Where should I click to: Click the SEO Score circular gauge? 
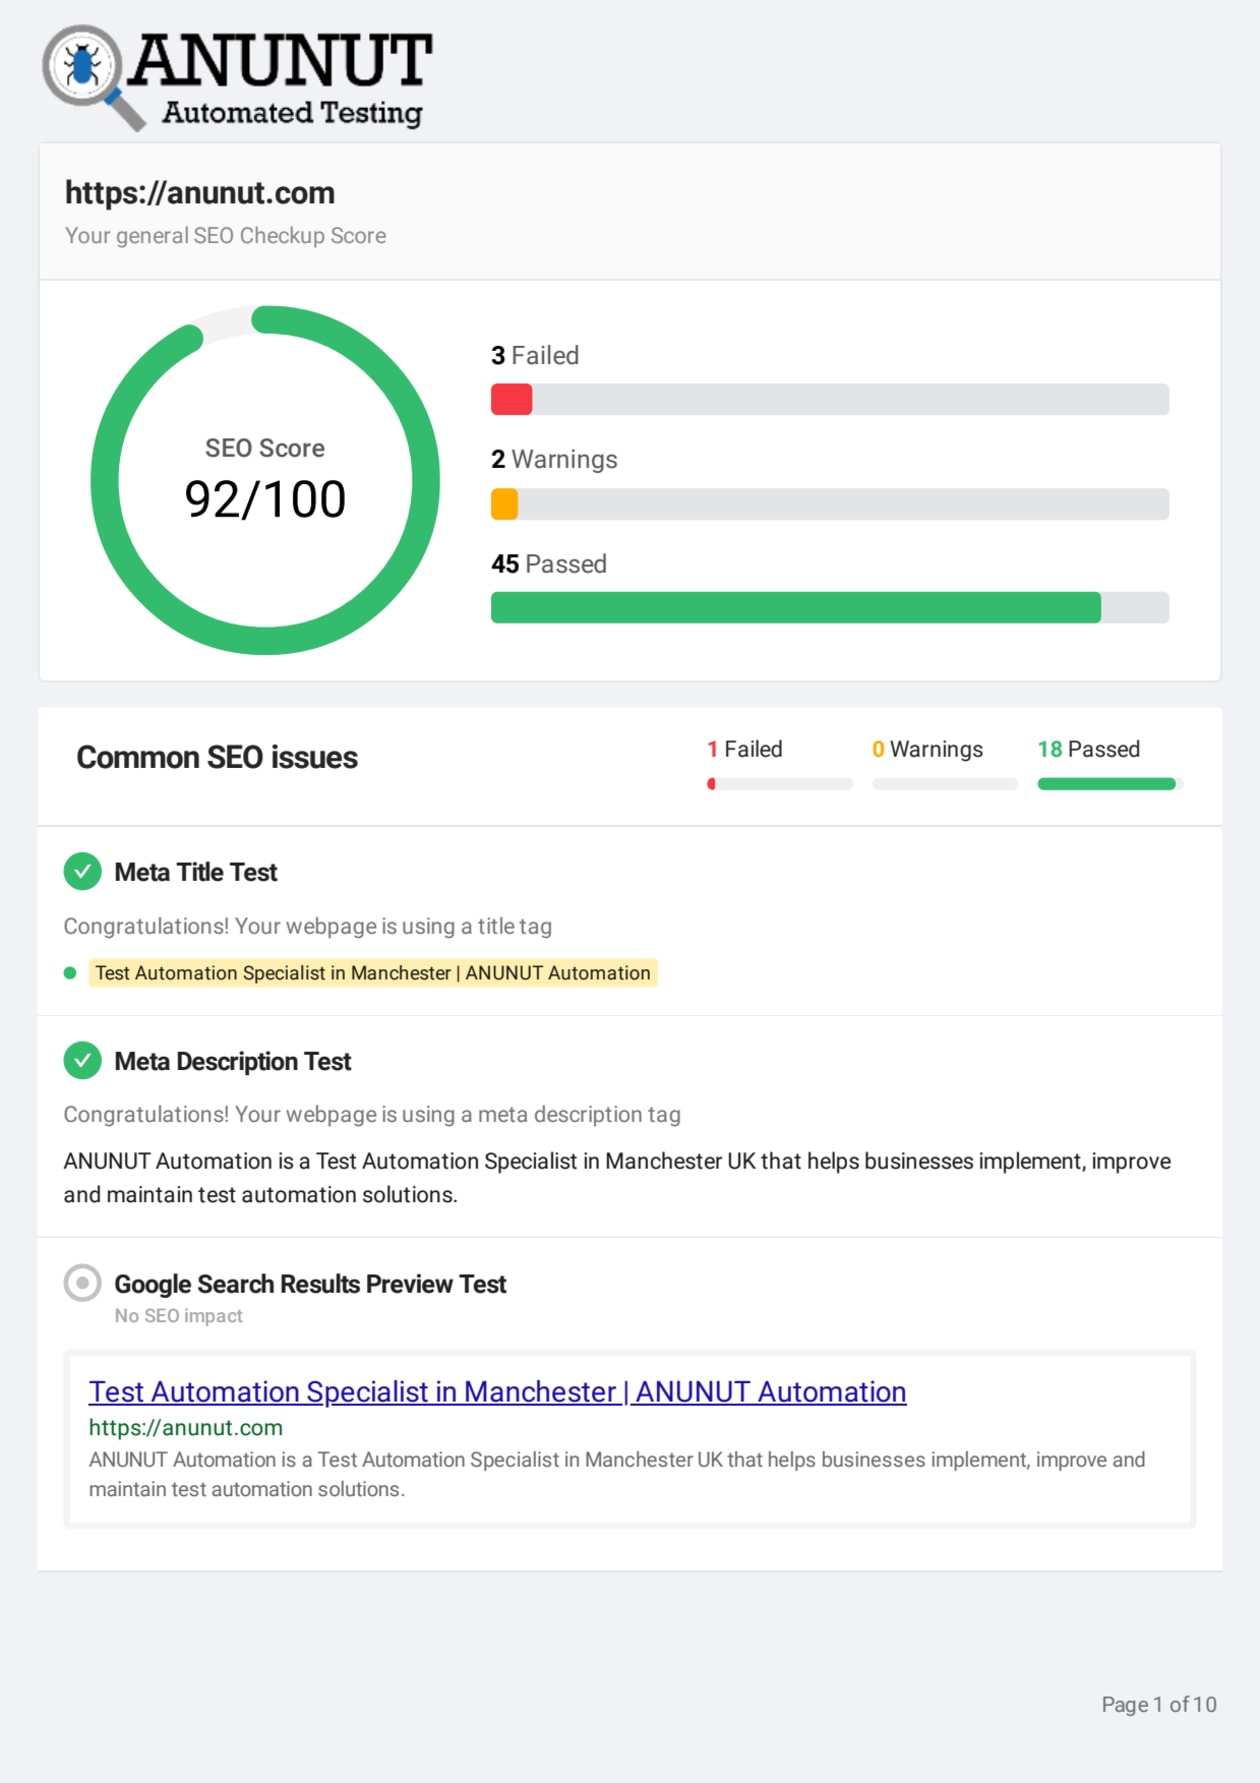click(265, 481)
